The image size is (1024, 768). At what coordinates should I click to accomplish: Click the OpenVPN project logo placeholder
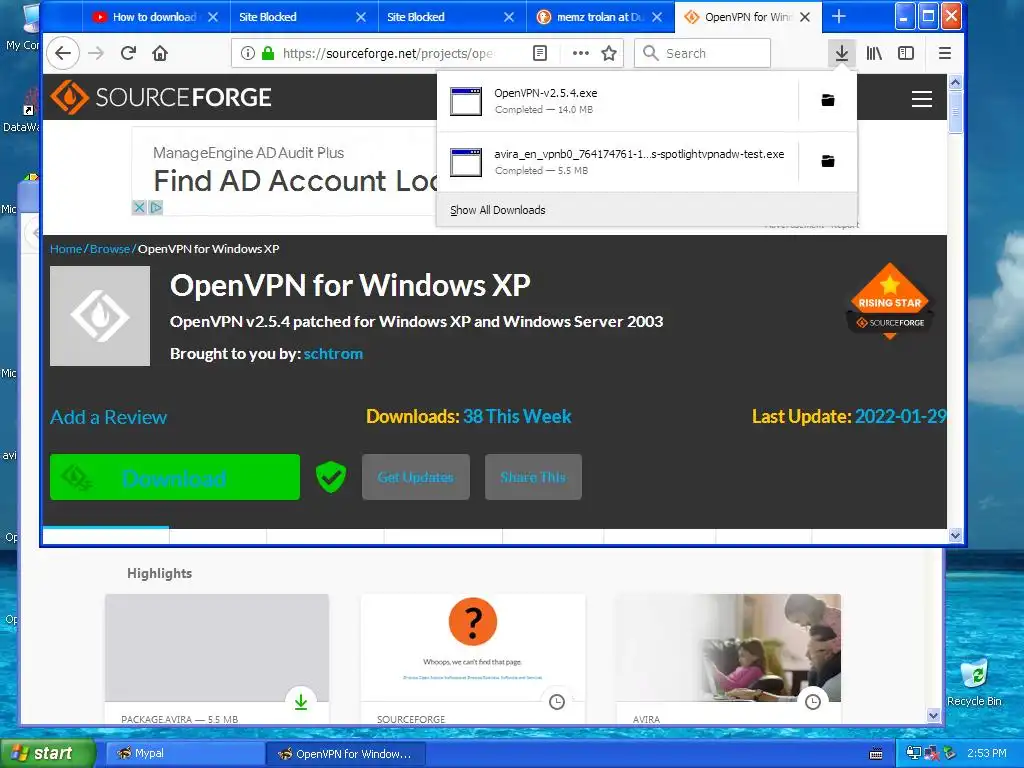coord(100,316)
